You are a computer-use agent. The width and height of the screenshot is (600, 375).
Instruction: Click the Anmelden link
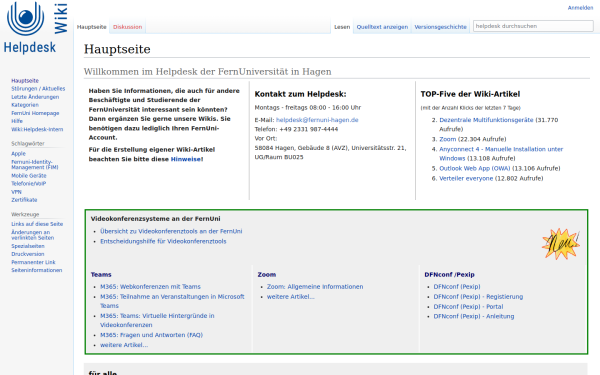click(580, 8)
